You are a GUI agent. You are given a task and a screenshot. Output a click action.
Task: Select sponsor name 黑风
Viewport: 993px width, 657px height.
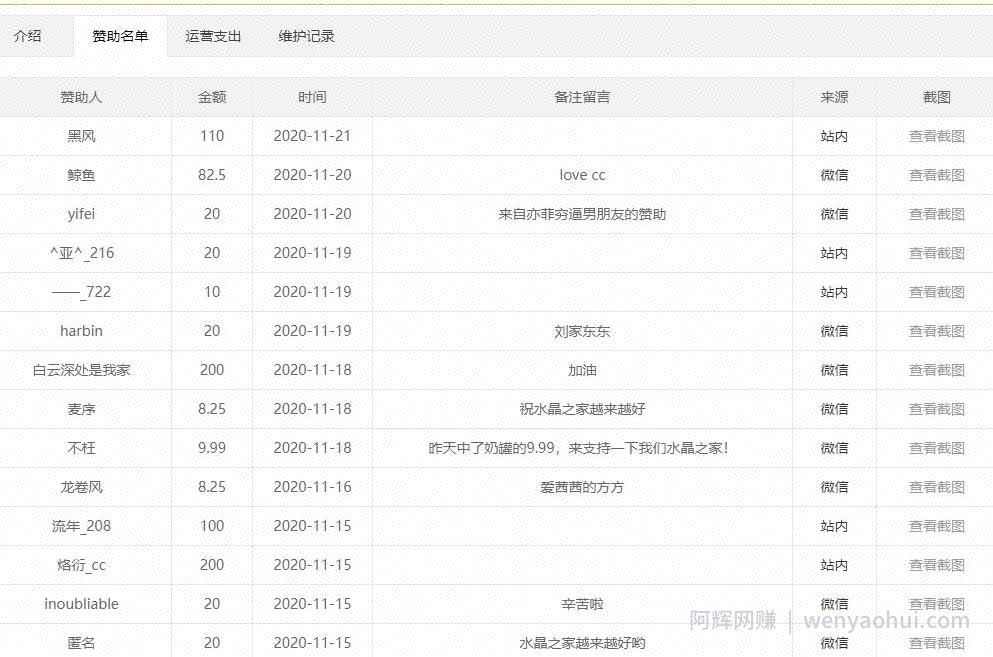click(81, 136)
